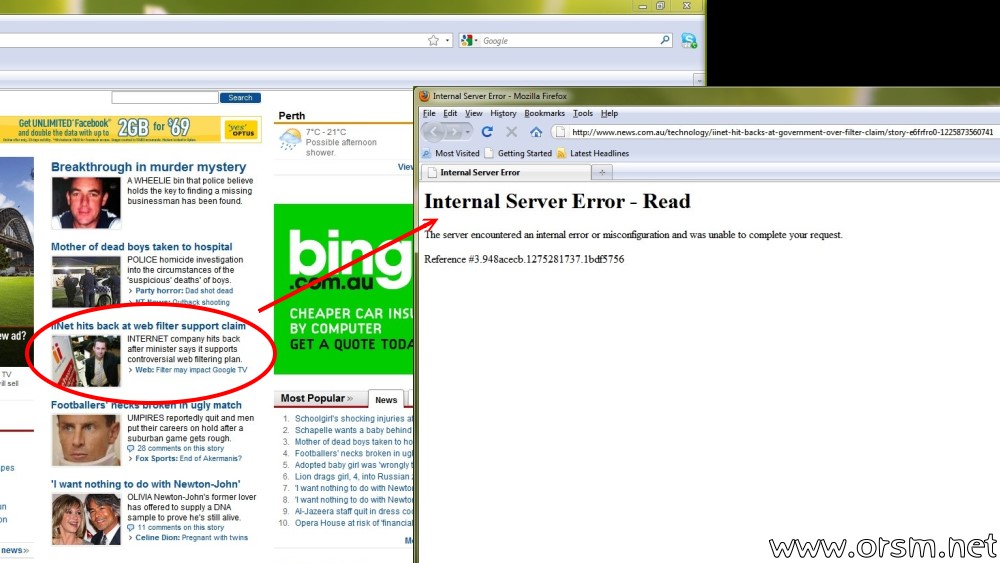1000x563 pixels.
Task: Click the iiNet story thumbnail
Action: (x=86, y=362)
